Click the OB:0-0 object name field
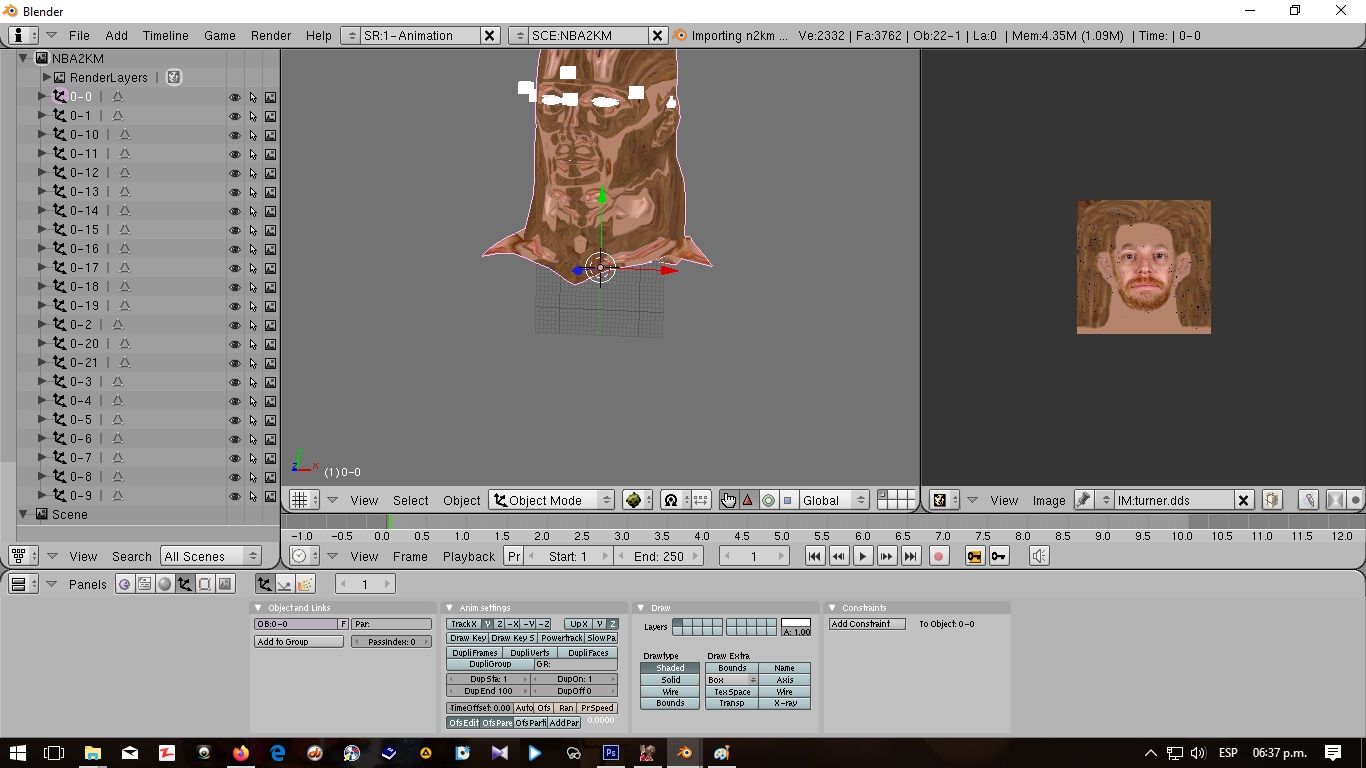1366x768 pixels. (296, 624)
